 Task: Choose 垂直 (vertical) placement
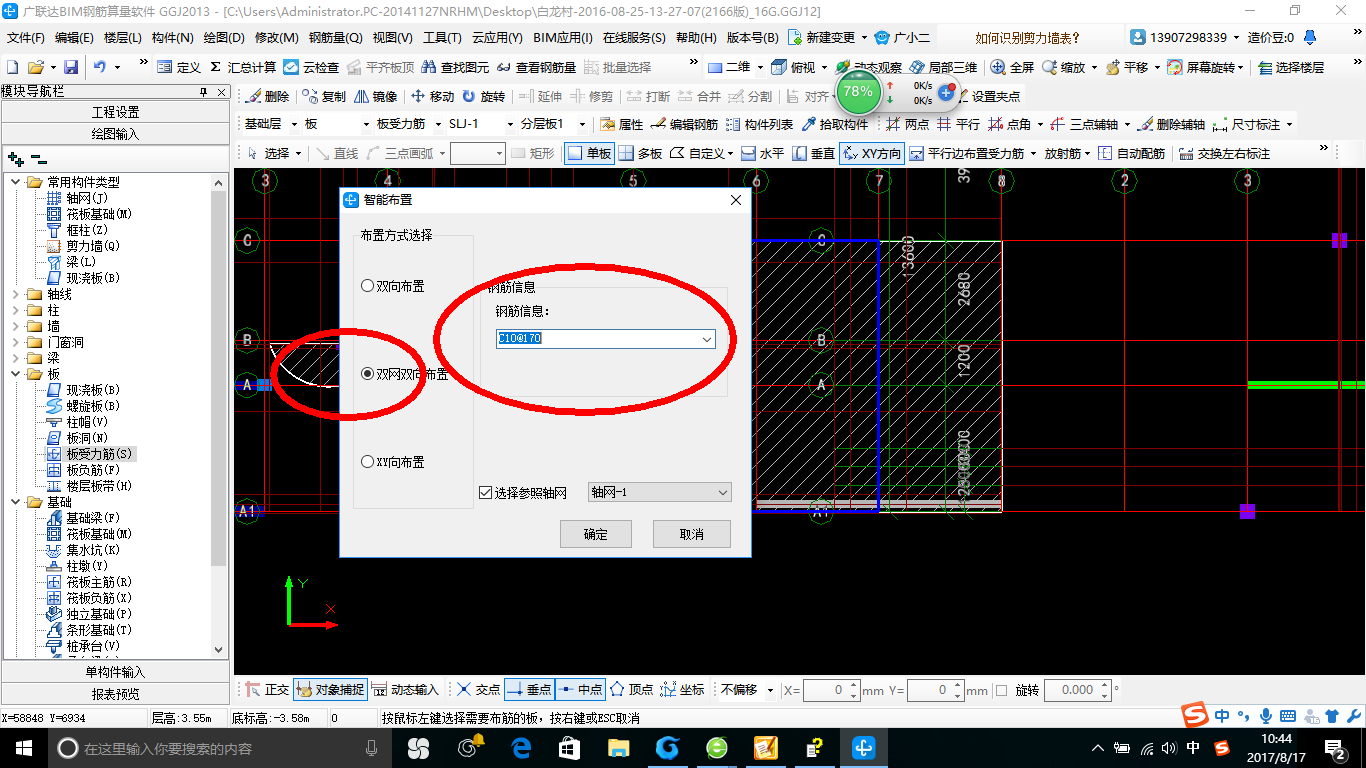pos(813,153)
